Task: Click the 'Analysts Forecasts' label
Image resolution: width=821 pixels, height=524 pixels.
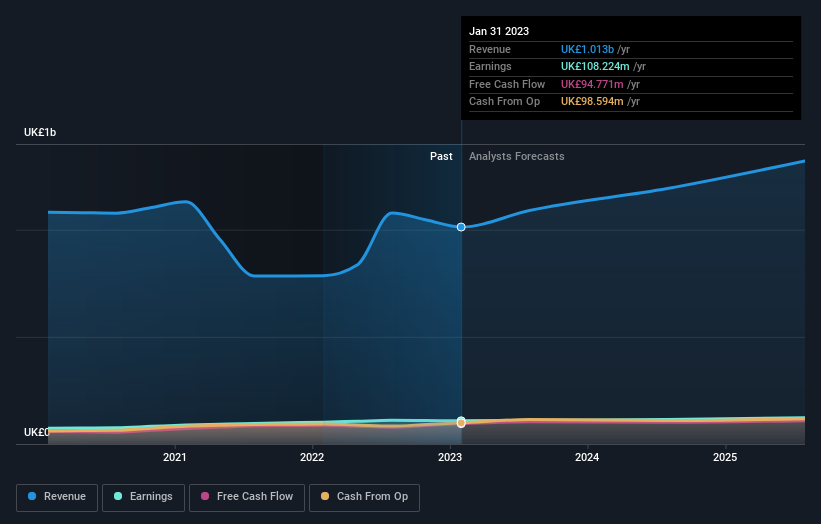Action: point(517,157)
